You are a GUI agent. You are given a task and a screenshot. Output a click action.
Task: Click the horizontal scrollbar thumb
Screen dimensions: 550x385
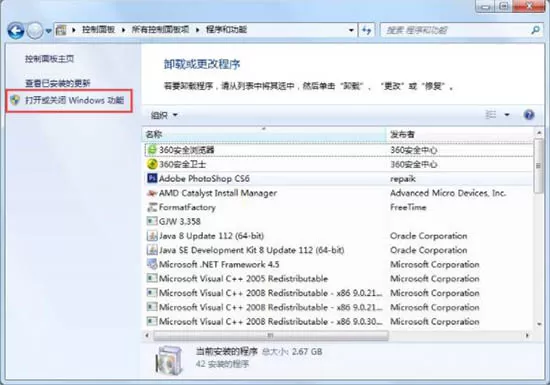coord(271,336)
